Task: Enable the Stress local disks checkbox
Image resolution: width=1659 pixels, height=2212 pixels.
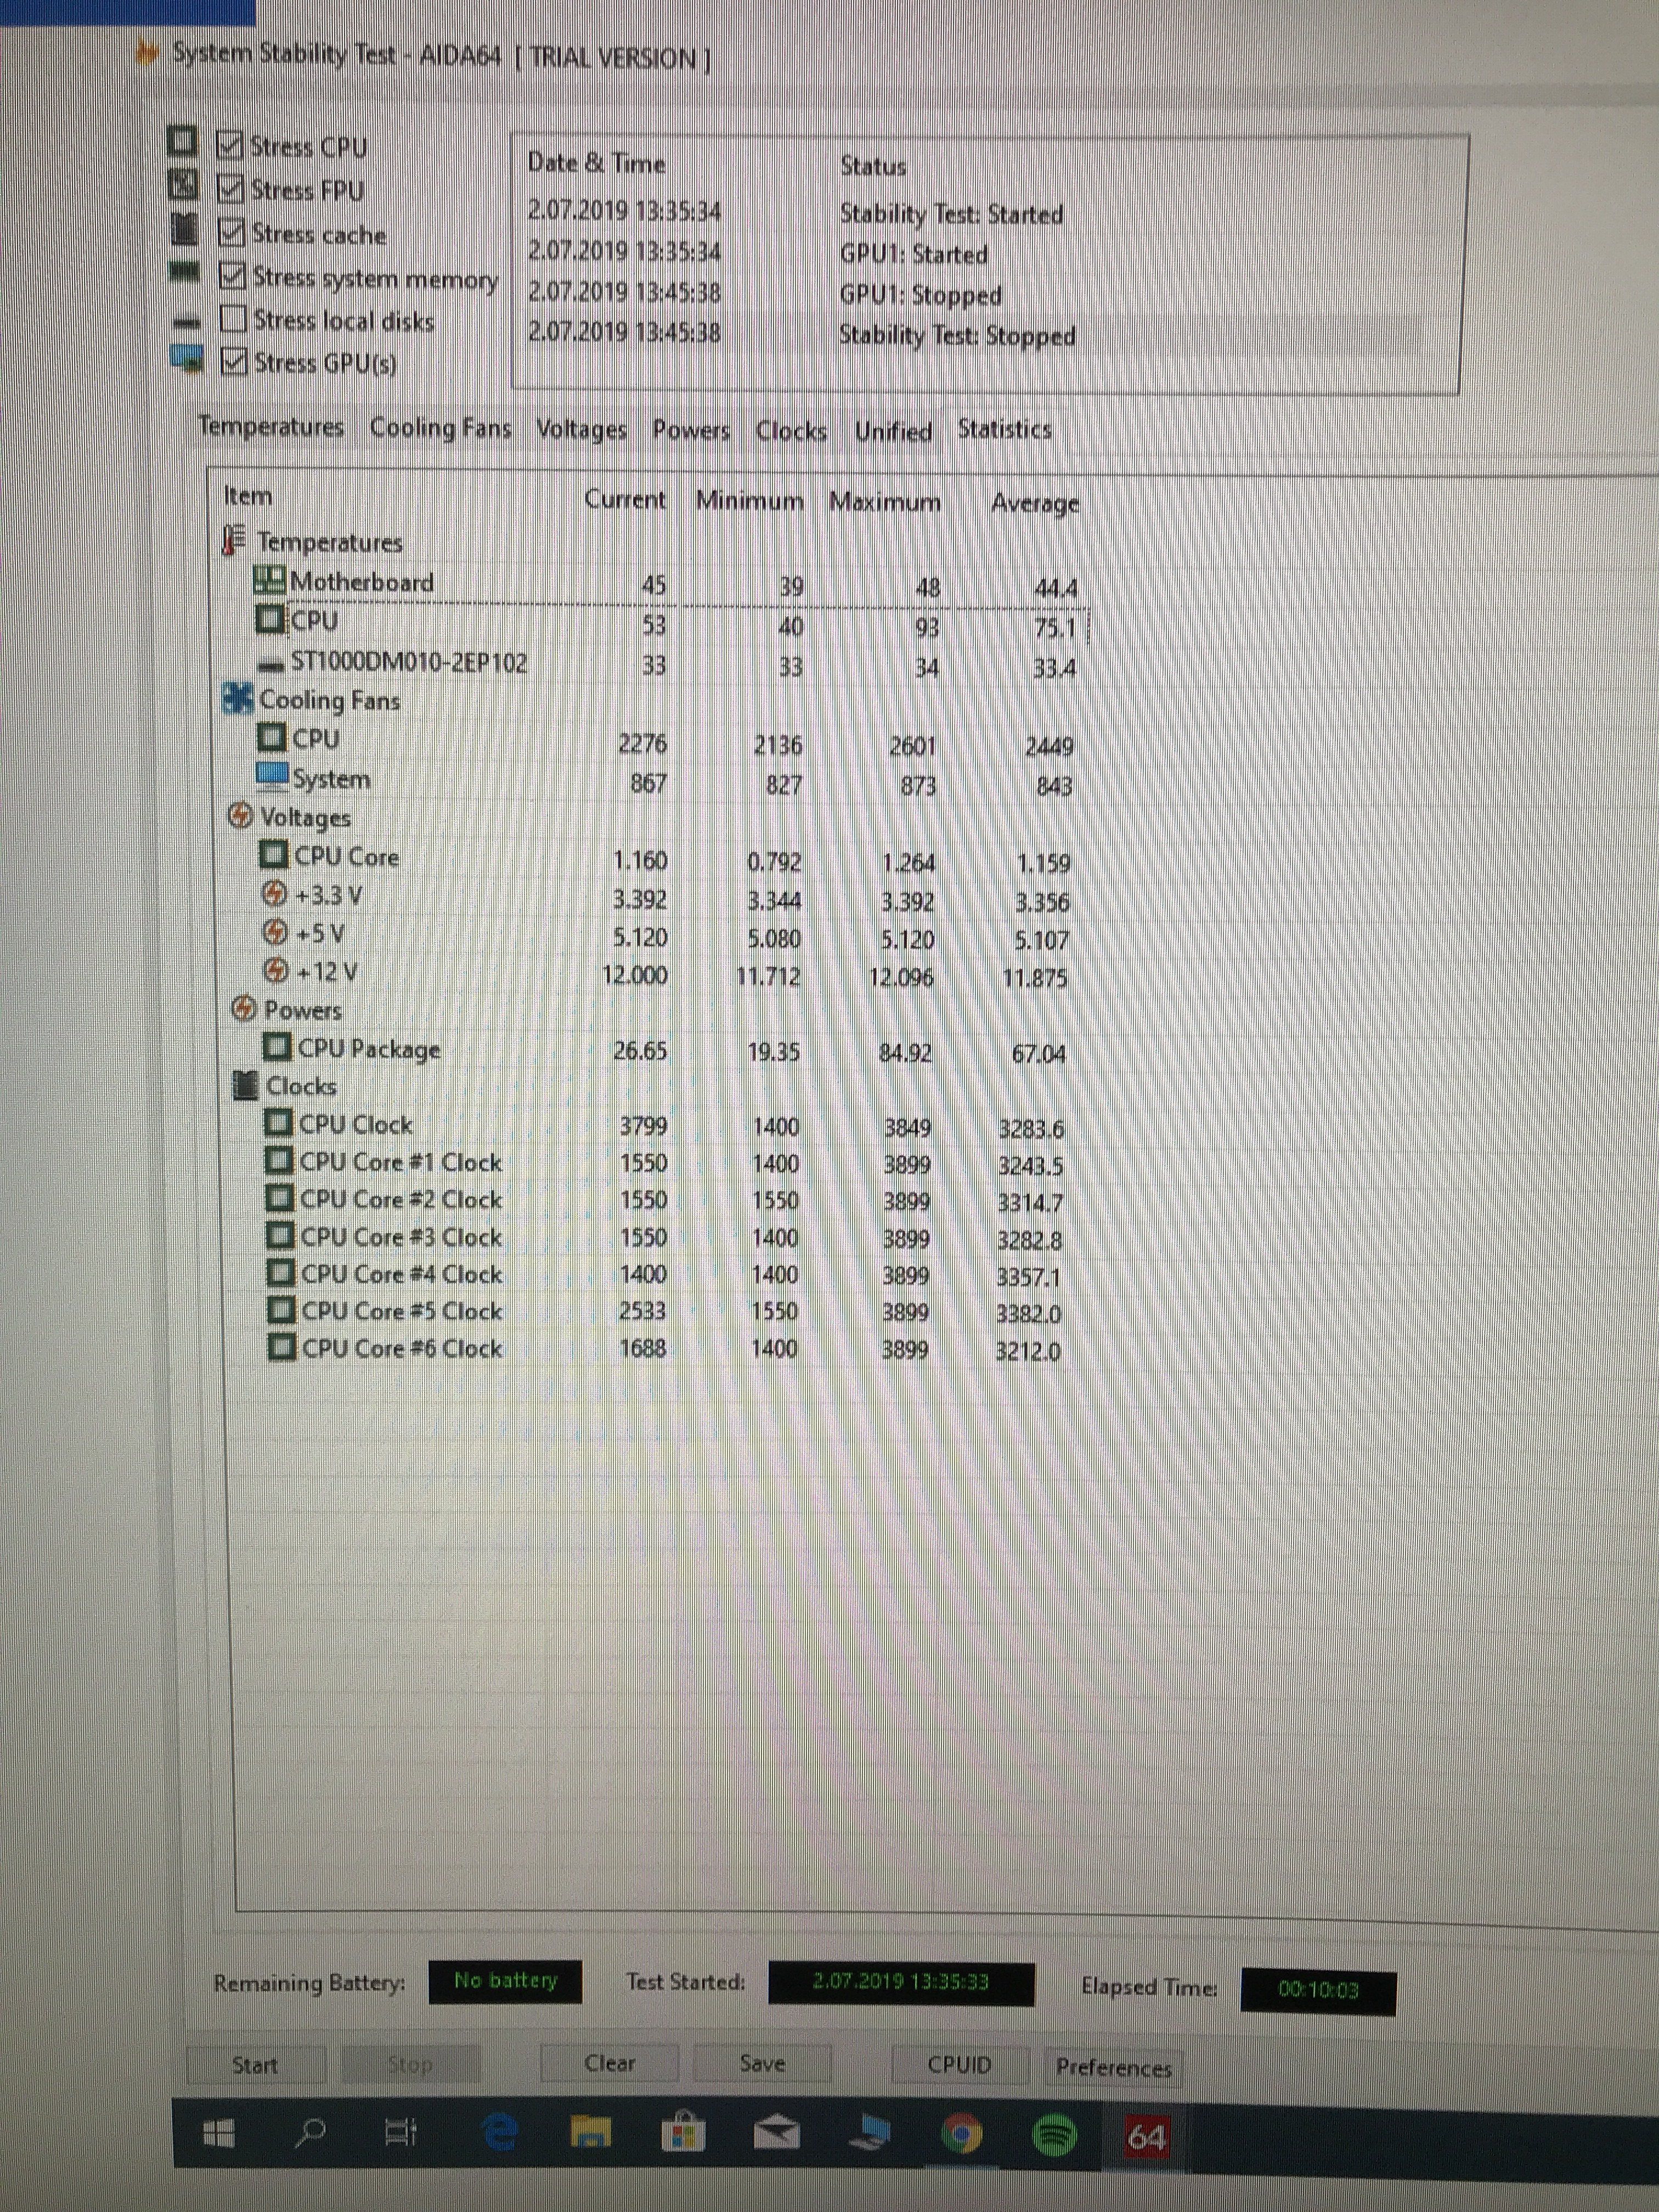Action: (x=233, y=319)
